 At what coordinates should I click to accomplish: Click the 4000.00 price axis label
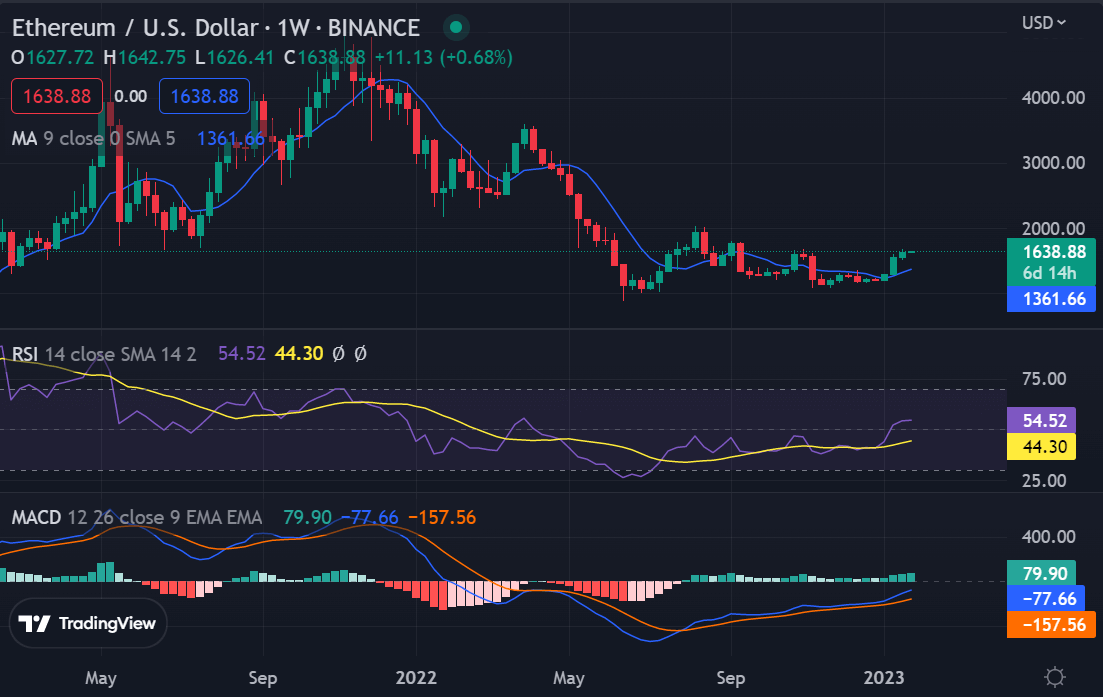(x=1053, y=98)
